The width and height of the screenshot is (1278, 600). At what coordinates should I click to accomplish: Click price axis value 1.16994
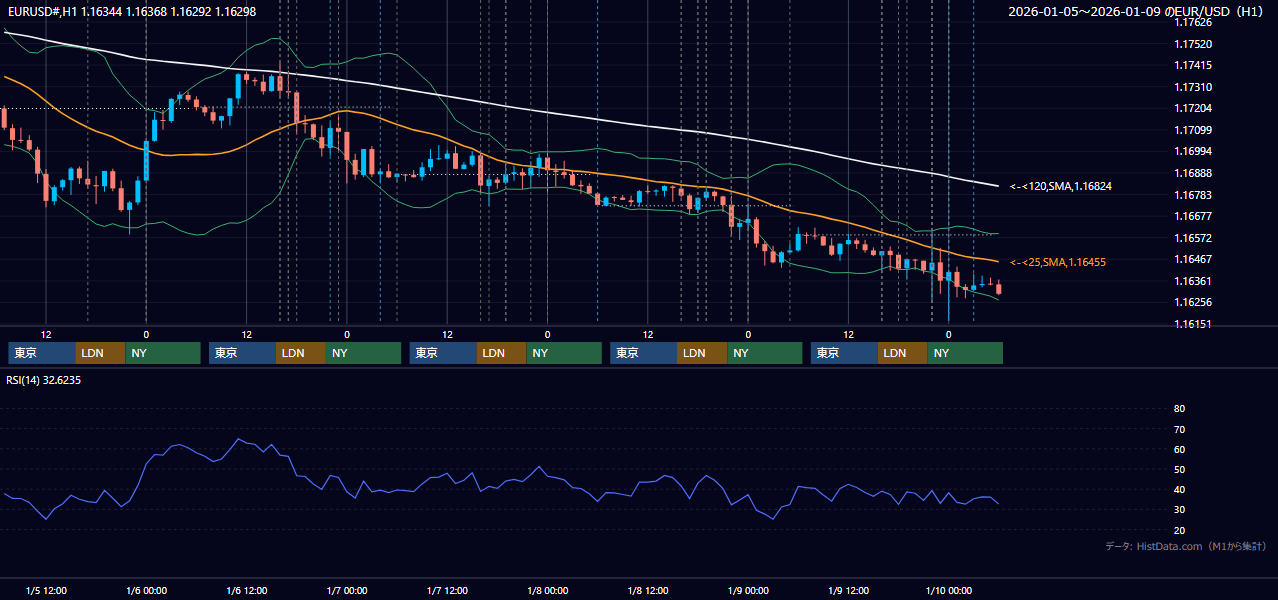pyautogui.click(x=1193, y=151)
